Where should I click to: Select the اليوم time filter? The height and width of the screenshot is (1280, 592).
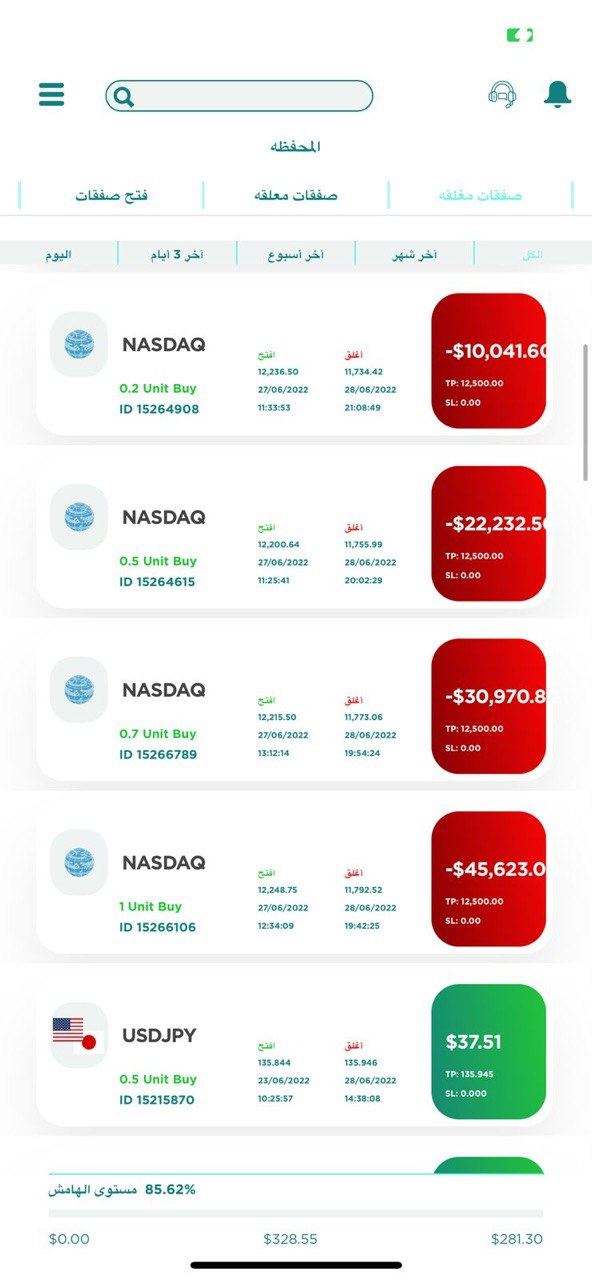pos(58,255)
